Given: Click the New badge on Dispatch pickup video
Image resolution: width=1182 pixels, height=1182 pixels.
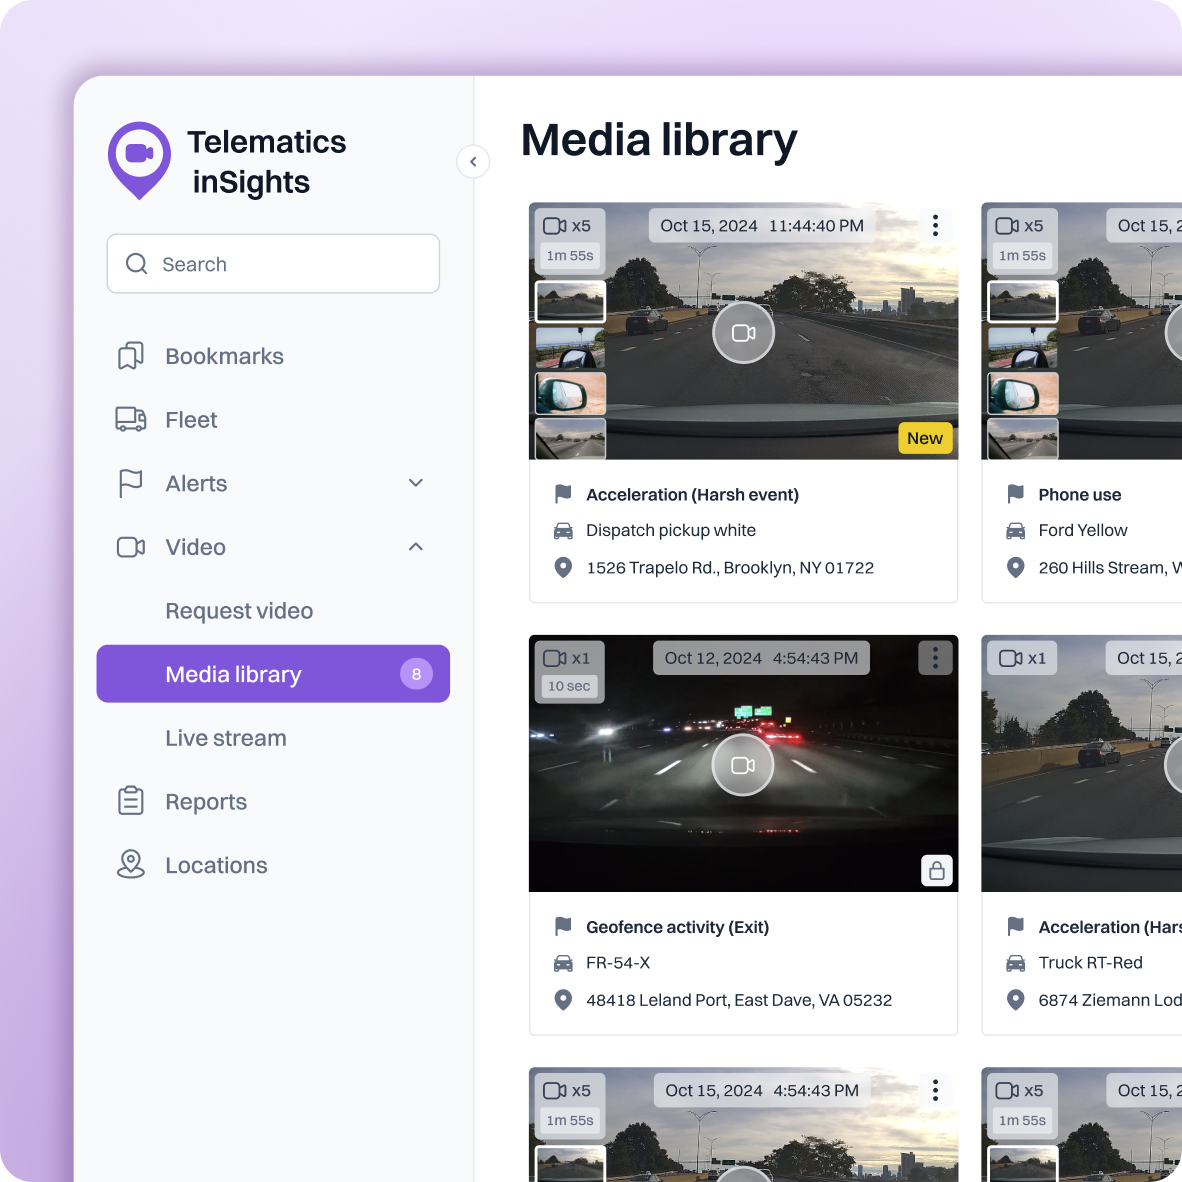Looking at the screenshot, I should pos(925,438).
